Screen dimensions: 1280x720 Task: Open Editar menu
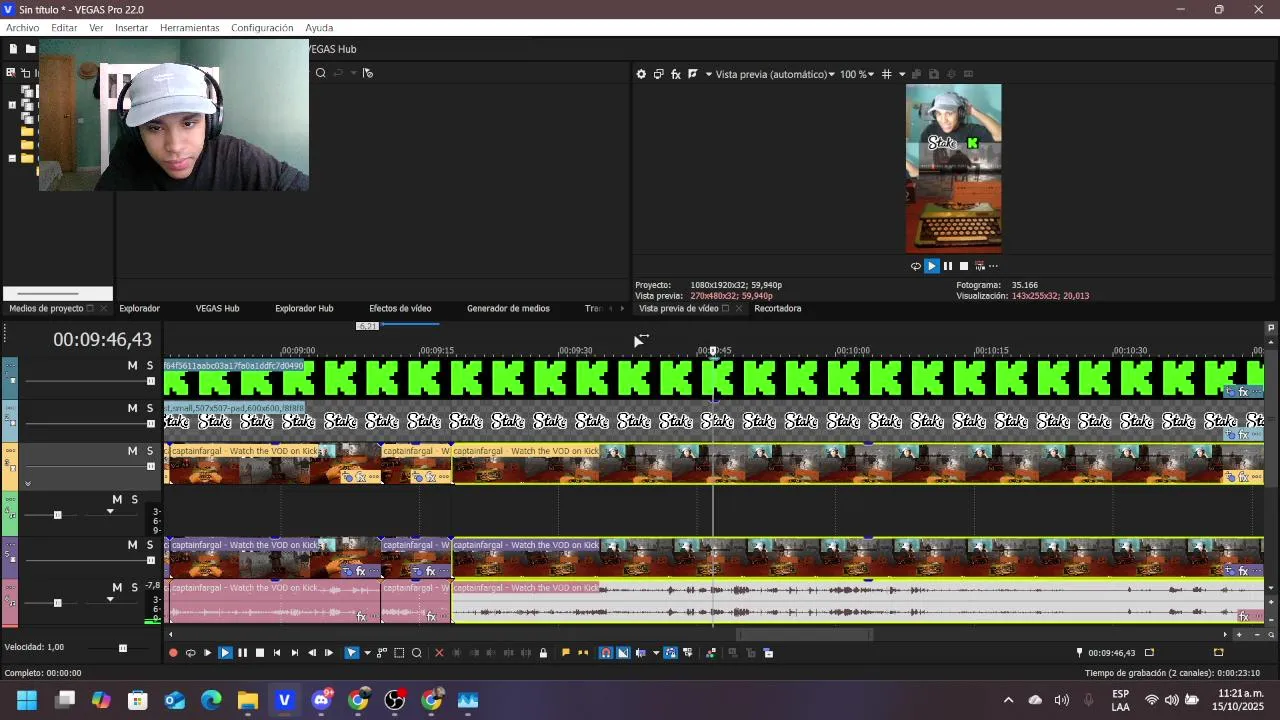click(x=64, y=28)
